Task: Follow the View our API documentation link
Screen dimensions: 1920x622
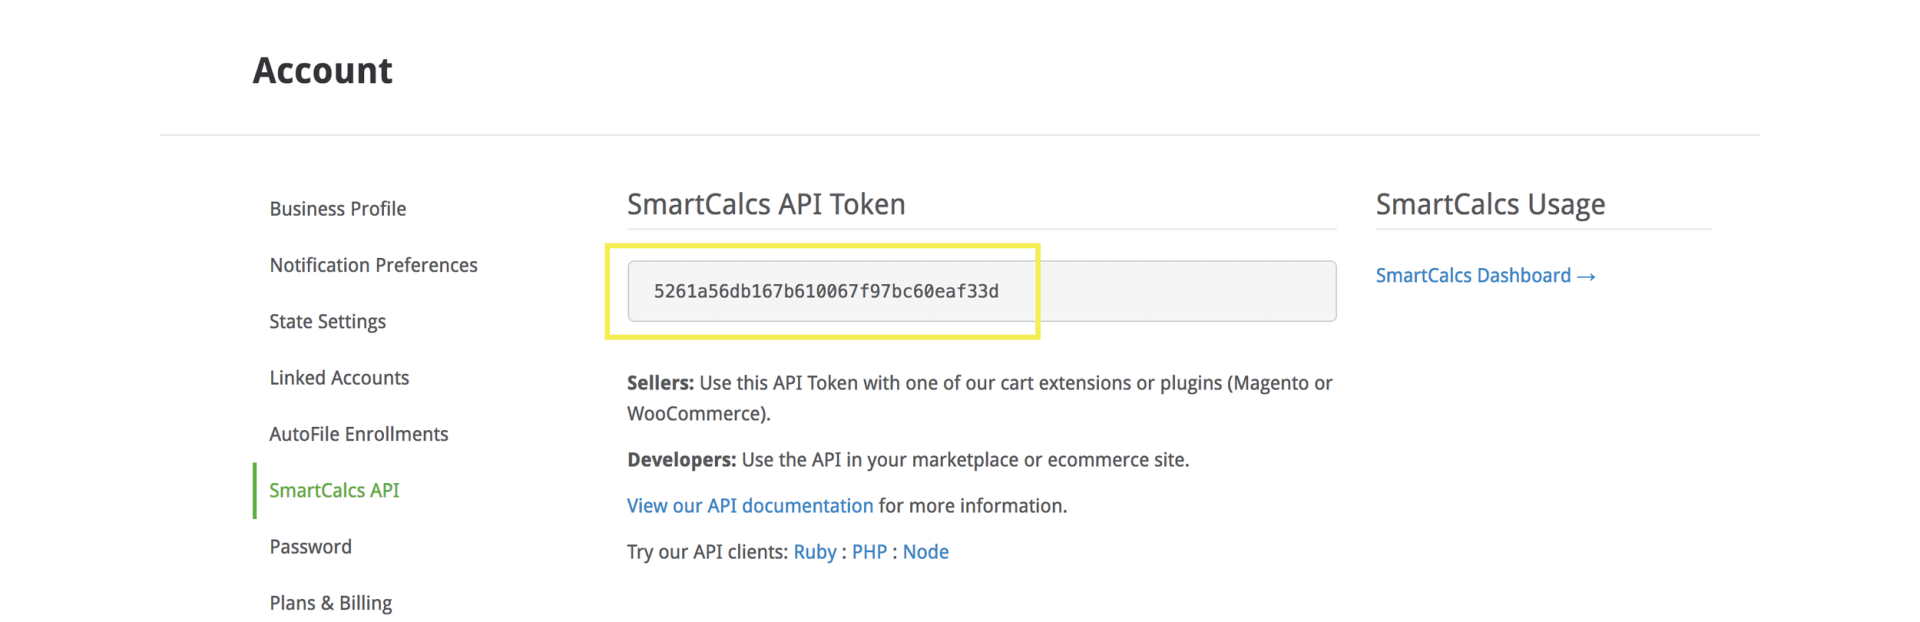Action: pyautogui.click(x=749, y=506)
